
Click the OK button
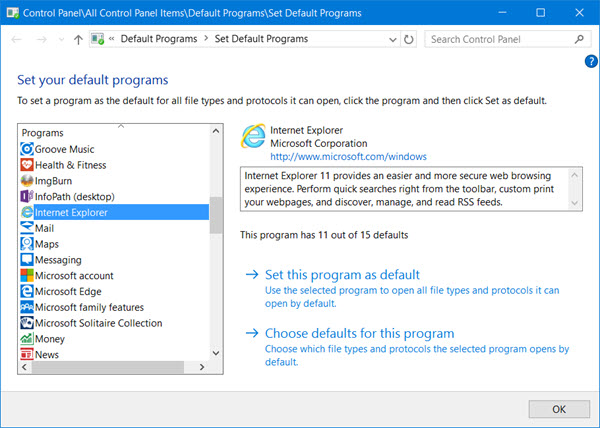coord(559,409)
